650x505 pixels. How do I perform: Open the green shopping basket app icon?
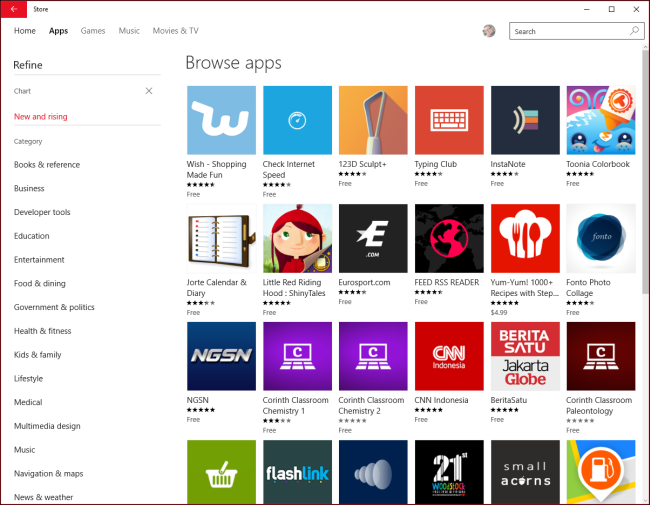pos(221,472)
